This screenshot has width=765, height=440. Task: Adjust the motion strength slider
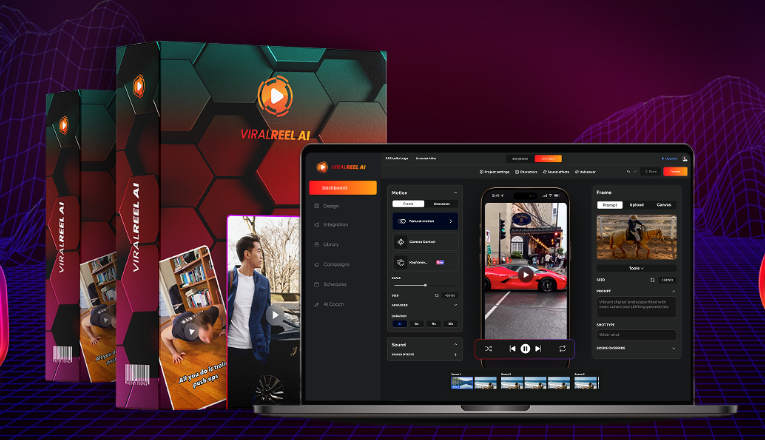(x=424, y=285)
